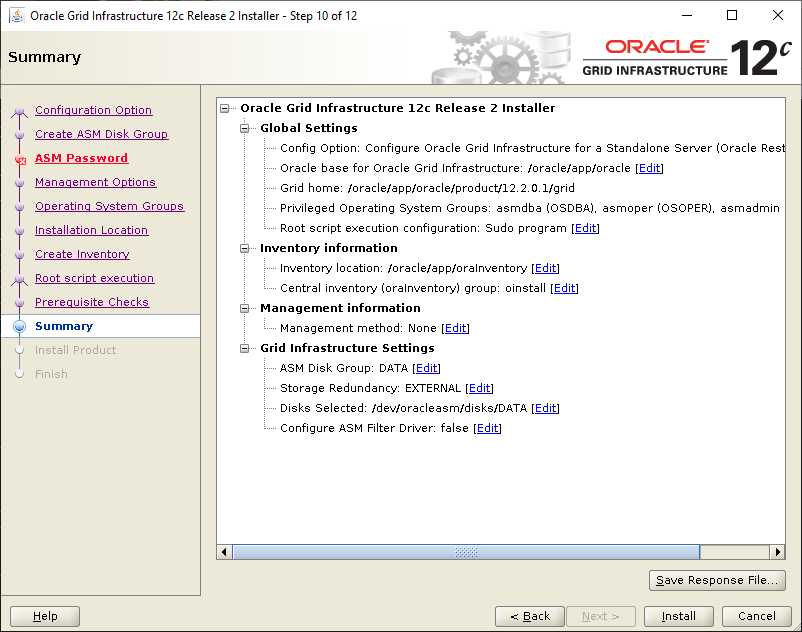Open the Help button
The width and height of the screenshot is (802, 632).
(x=45, y=616)
